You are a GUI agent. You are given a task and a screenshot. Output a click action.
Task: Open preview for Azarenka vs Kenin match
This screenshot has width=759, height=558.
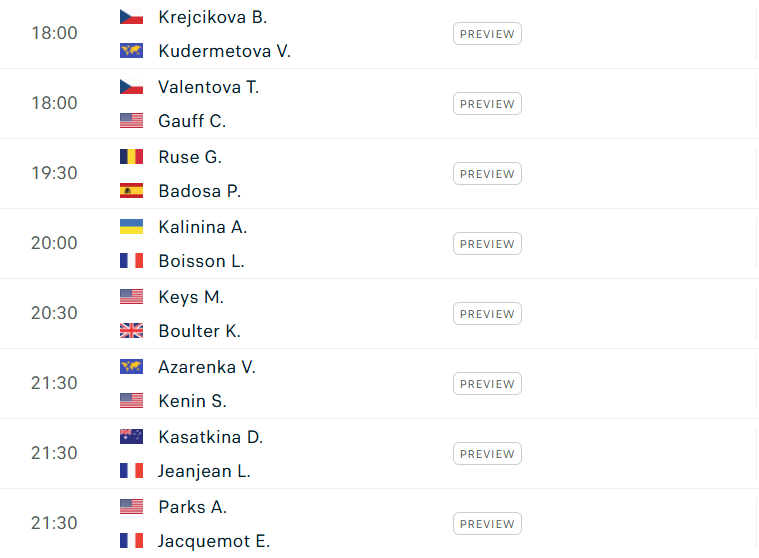click(487, 384)
